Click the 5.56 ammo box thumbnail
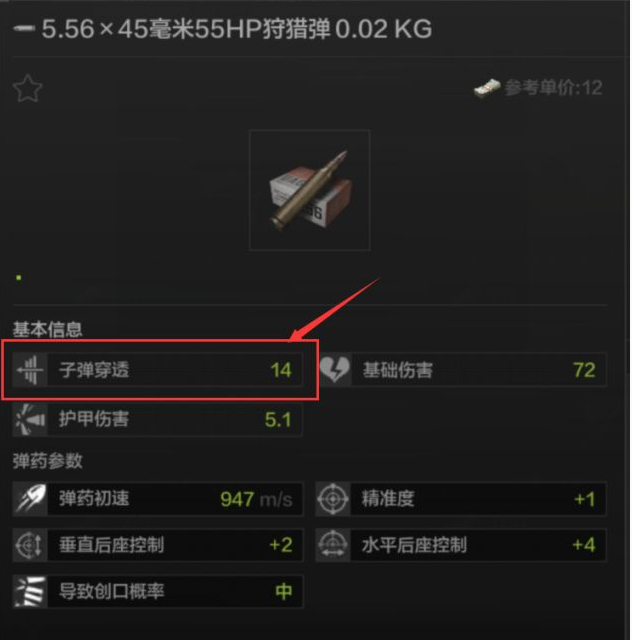This screenshot has width=632, height=640. coord(310,190)
